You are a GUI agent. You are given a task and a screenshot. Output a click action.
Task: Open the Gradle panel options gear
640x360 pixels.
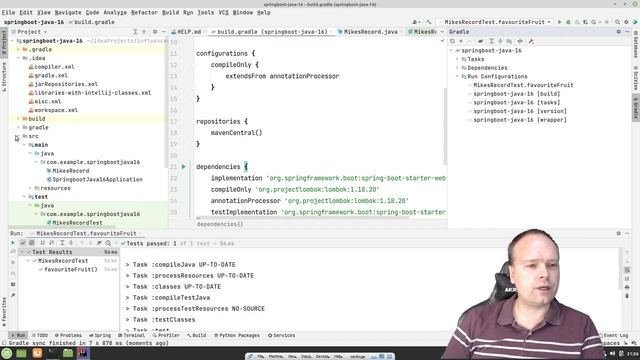pyautogui.click(x=618, y=31)
